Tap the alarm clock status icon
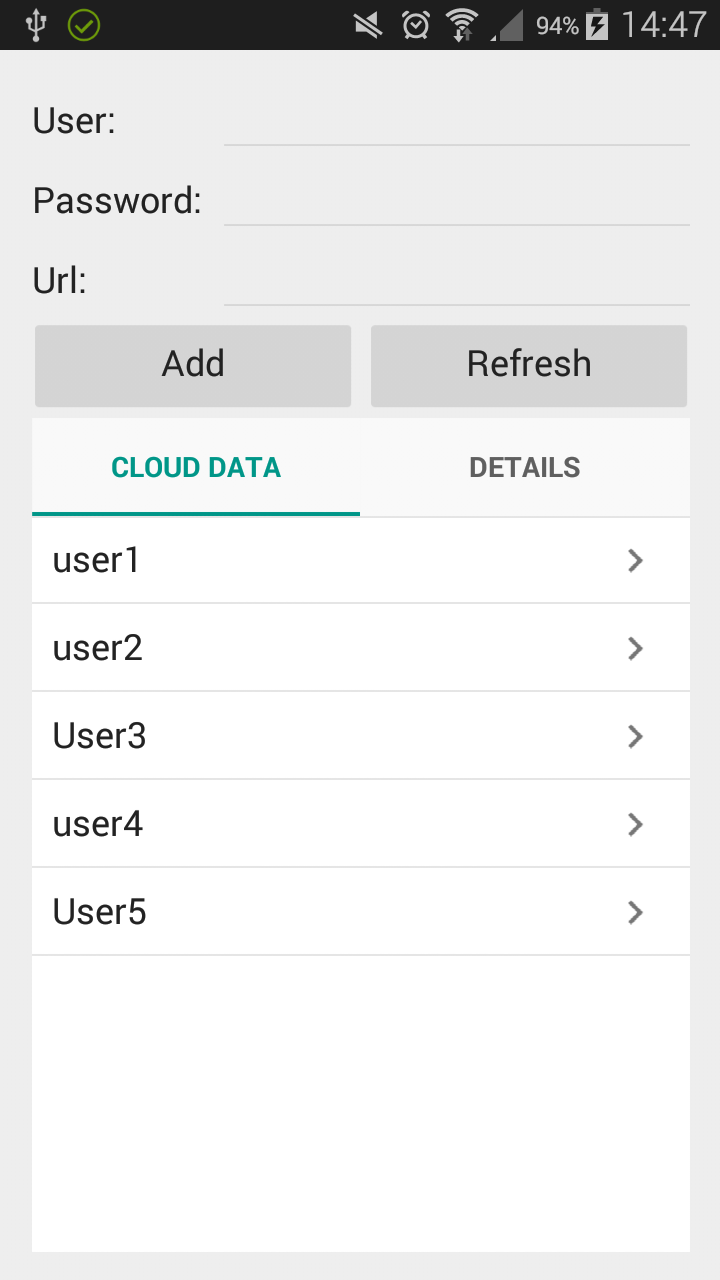The width and height of the screenshot is (720, 1280). click(416, 25)
